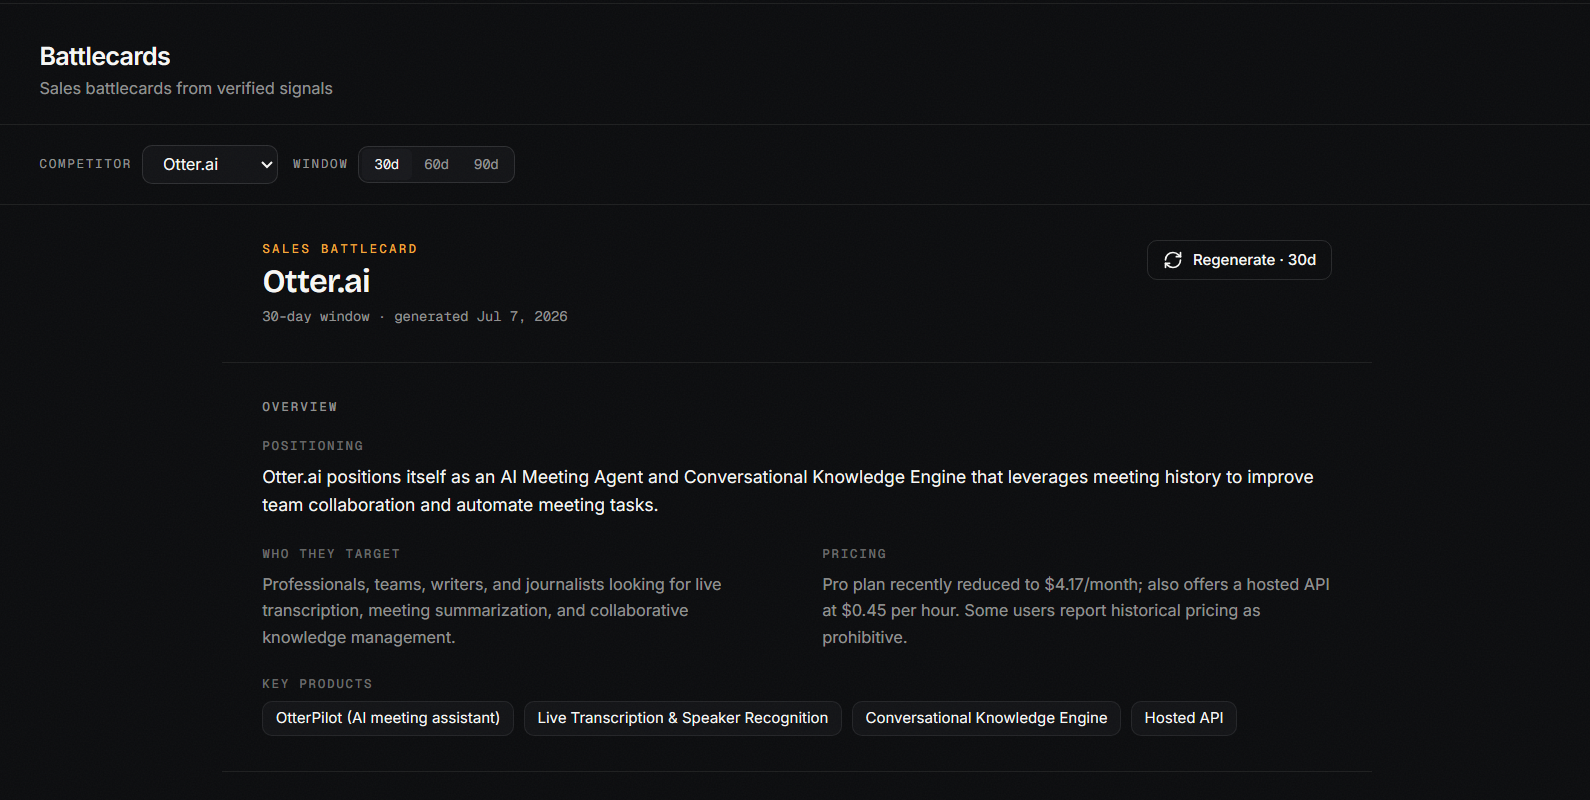This screenshot has height=800, width=1590.
Task: Select the 30d window option
Action: [x=387, y=164]
